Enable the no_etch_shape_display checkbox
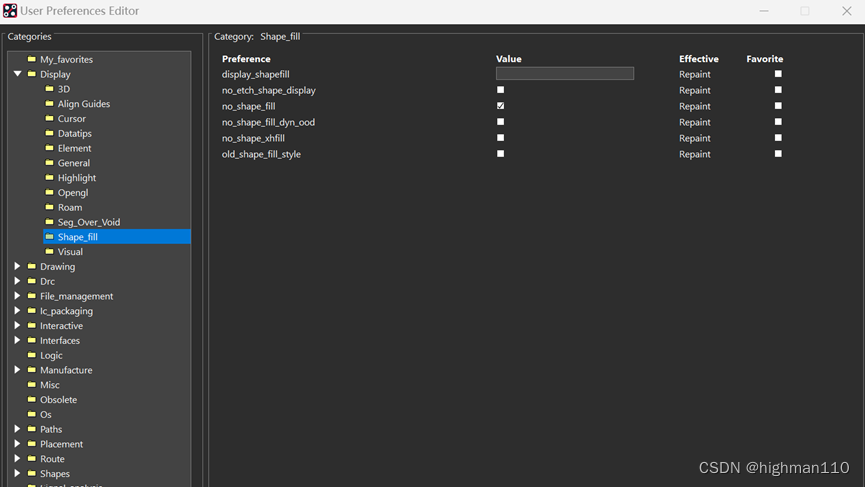The image size is (865, 487). (500, 90)
